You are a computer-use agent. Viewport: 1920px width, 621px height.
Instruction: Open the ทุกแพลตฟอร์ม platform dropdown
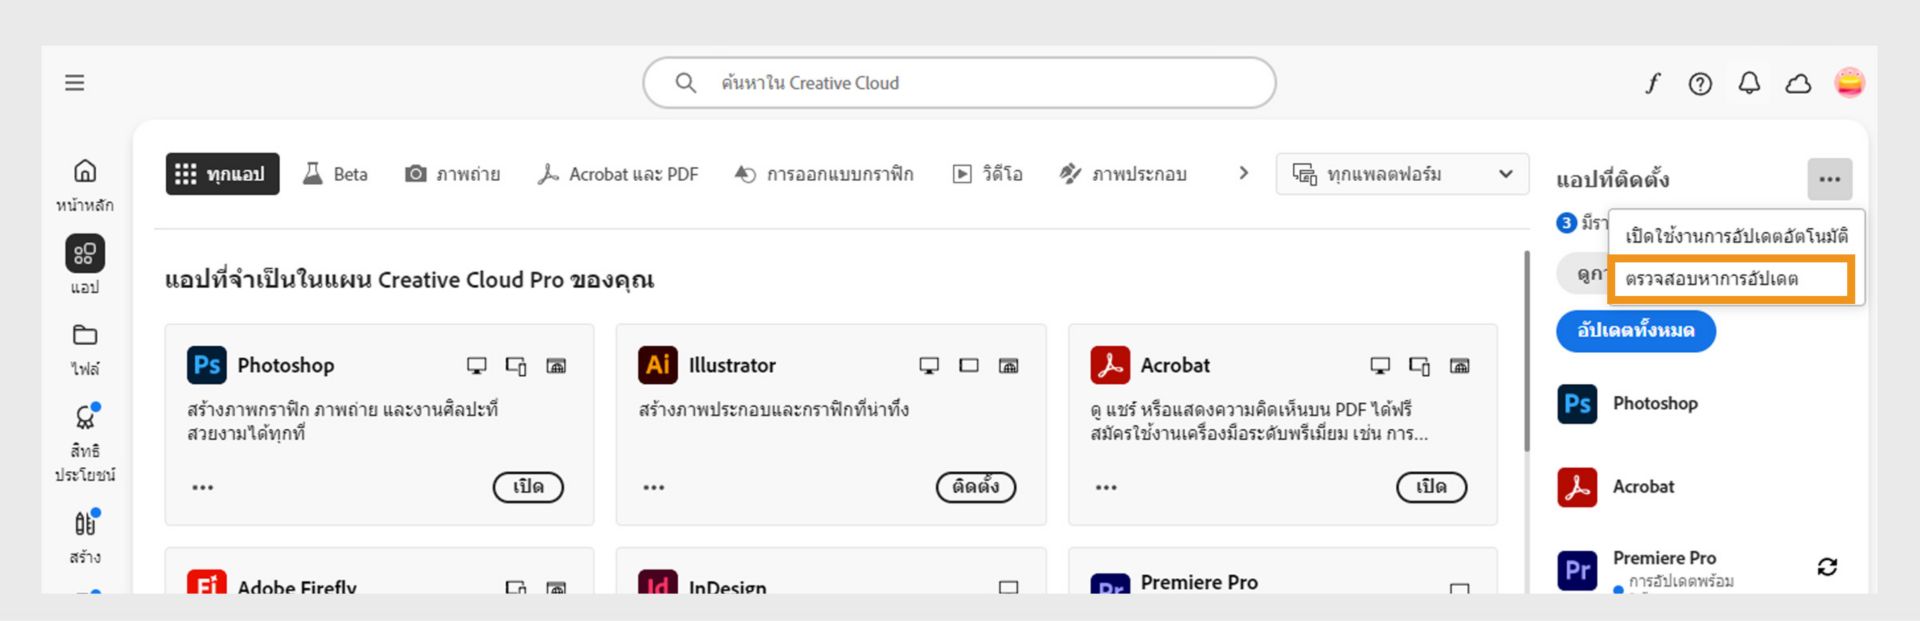(1402, 174)
